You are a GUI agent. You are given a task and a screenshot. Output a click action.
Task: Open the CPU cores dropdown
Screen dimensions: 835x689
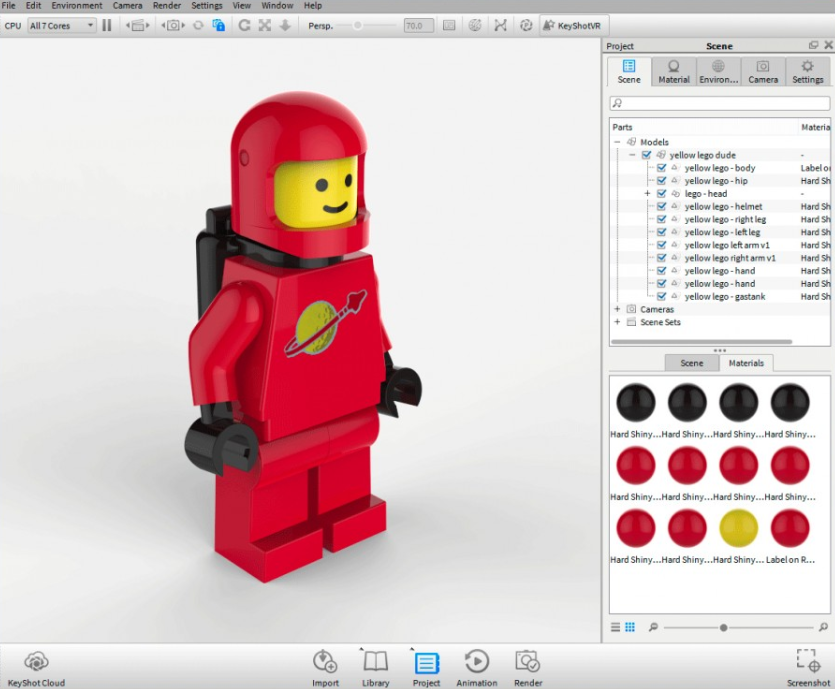tap(62, 26)
